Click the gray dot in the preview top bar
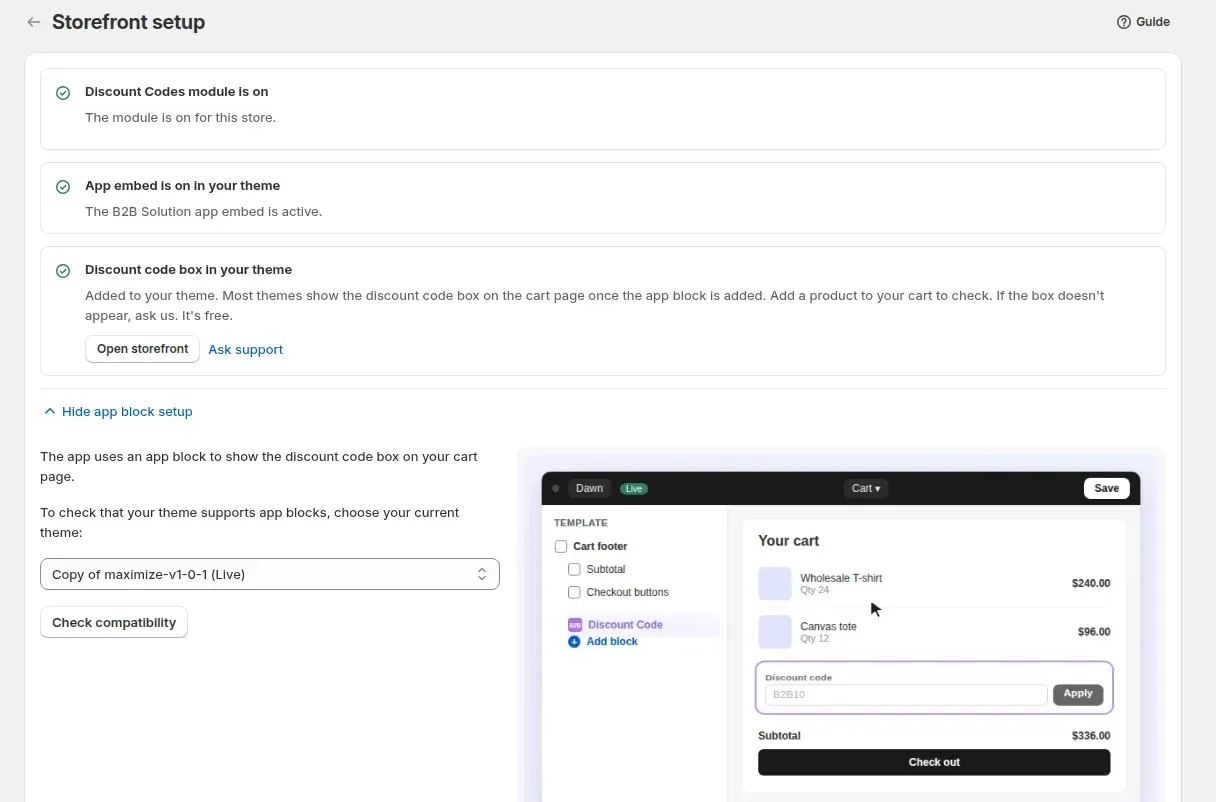 pos(555,489)
